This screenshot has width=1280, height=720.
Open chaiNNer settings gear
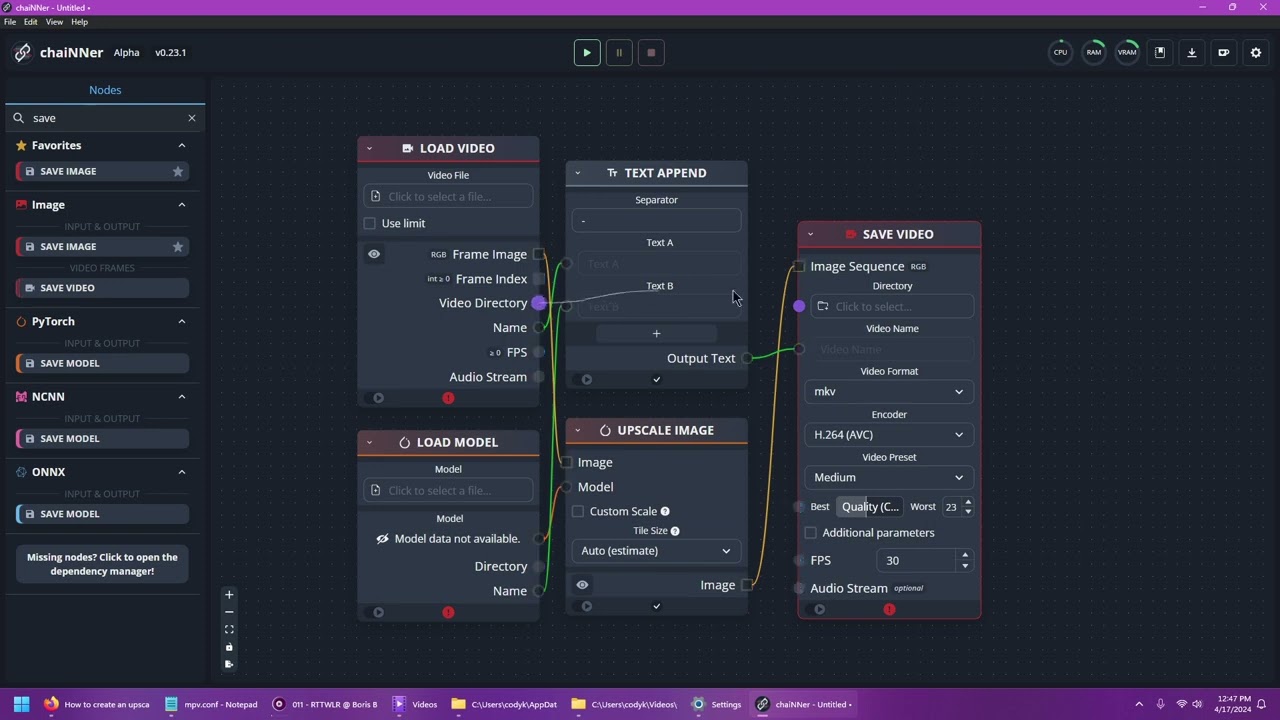click(x=1256, y=52)
